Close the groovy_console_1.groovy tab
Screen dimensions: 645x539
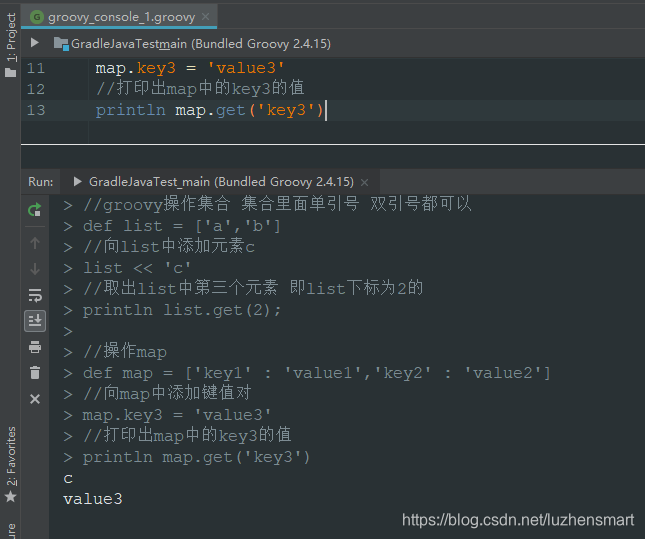pos(205,16)
